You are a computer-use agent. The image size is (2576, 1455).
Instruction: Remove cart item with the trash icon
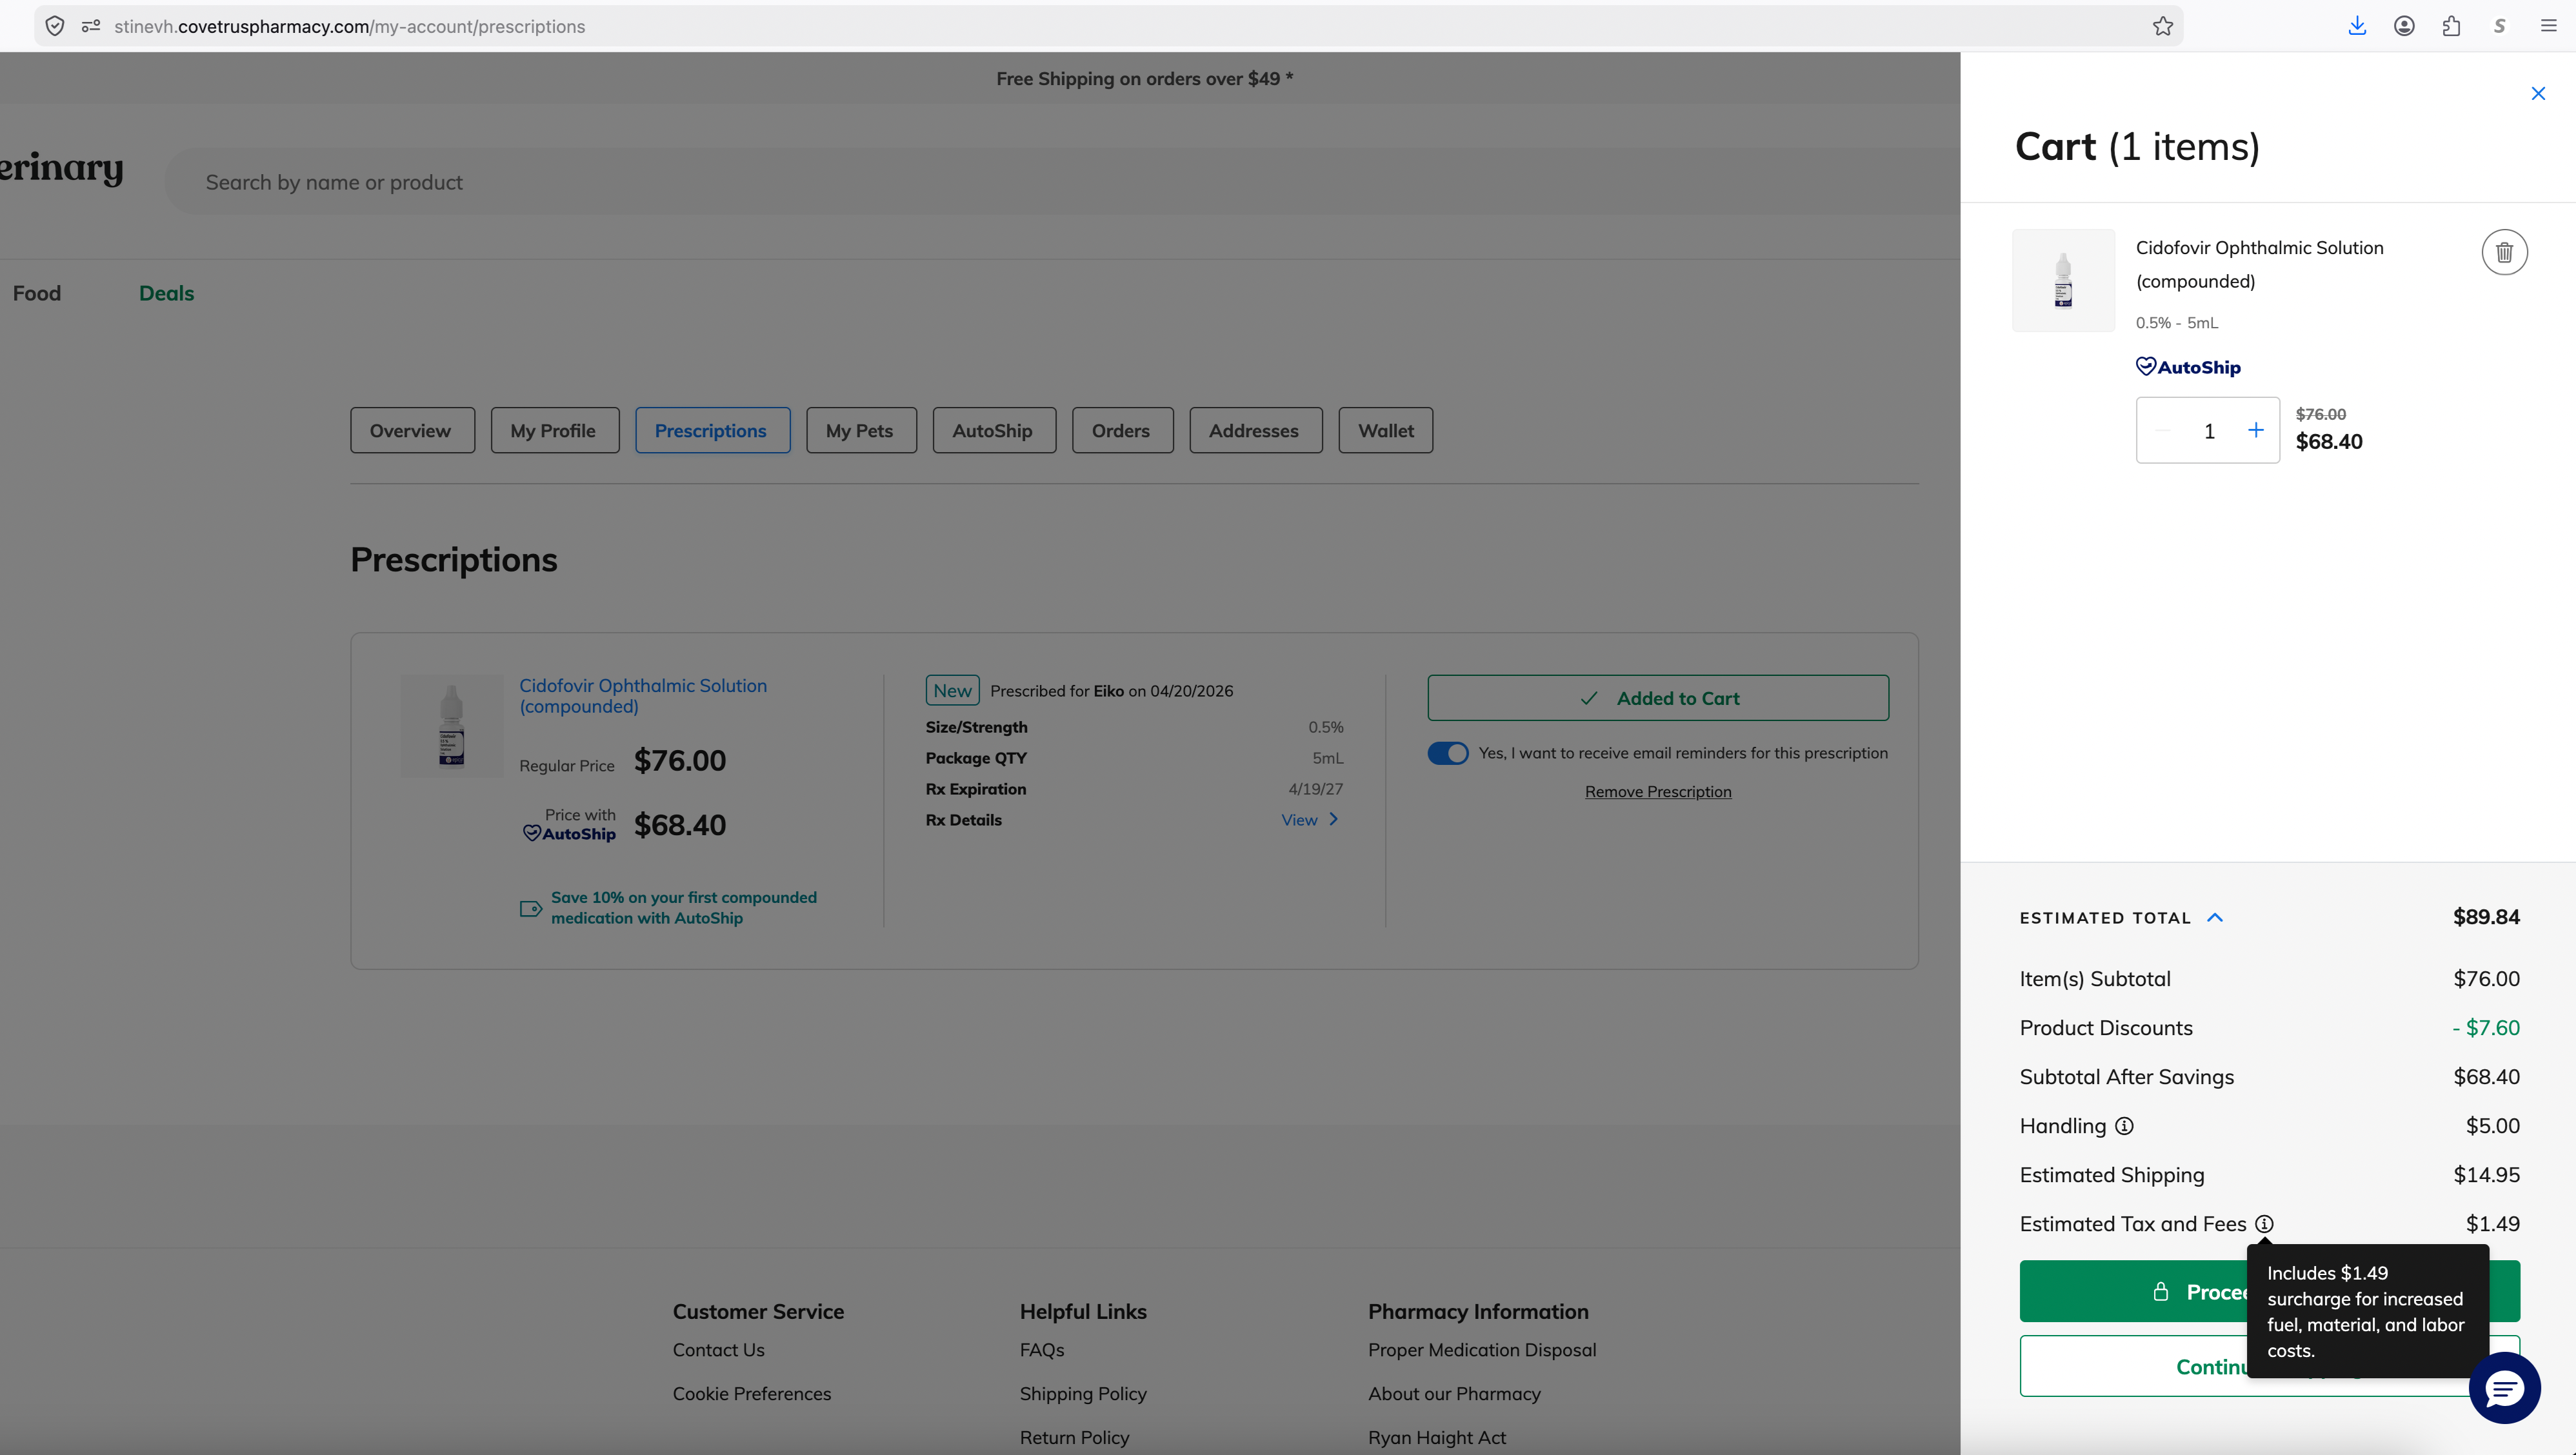tap(2503, 252)
